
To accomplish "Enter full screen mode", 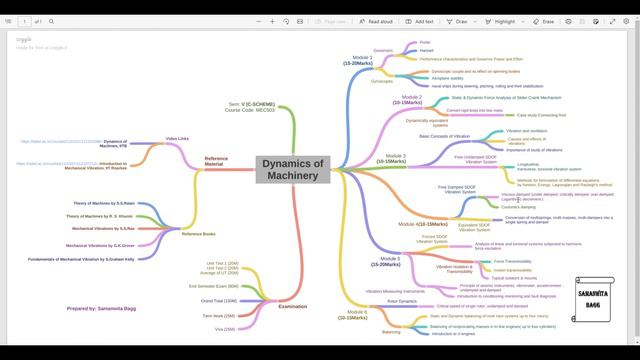I will (612, 21).
